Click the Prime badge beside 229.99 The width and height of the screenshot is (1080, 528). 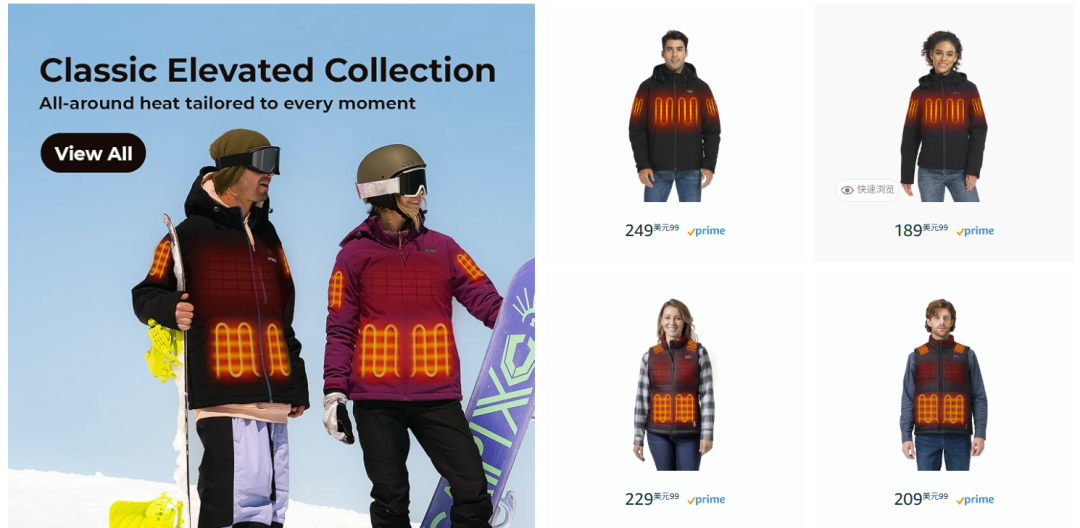tap(706, 500)
